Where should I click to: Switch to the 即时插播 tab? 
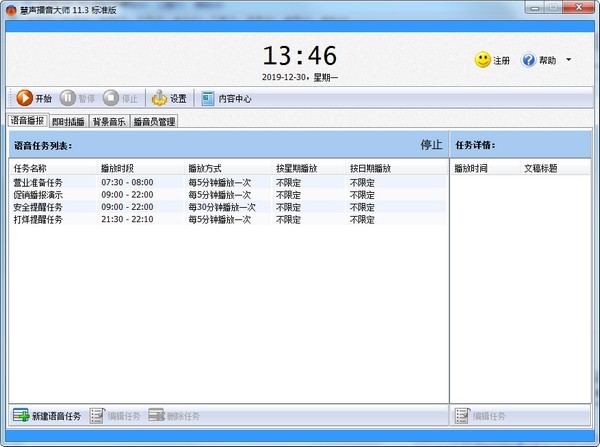68,122
